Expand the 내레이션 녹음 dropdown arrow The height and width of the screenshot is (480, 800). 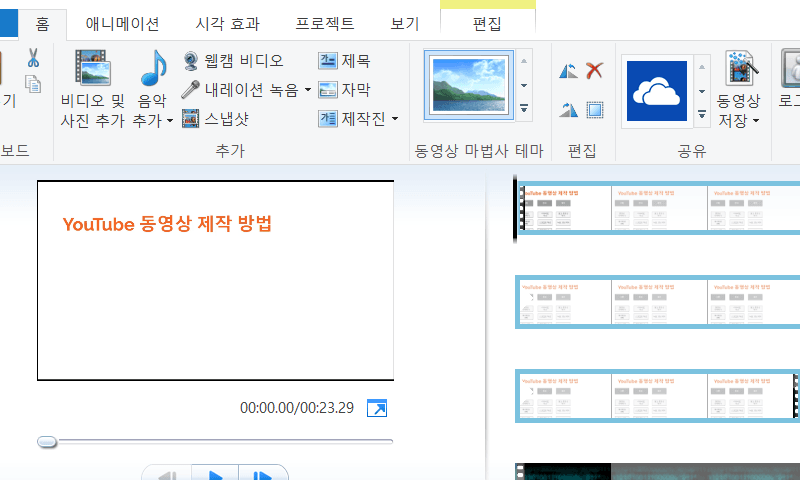pyautogui.click(x=308, y=90)
